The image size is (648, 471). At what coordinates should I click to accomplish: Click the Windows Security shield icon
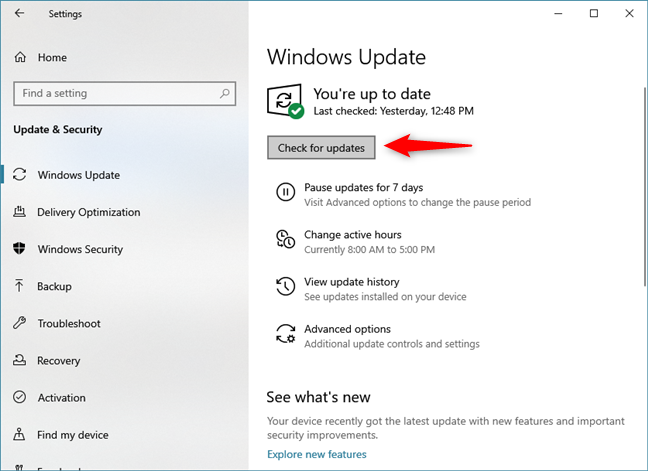point(19,249)
